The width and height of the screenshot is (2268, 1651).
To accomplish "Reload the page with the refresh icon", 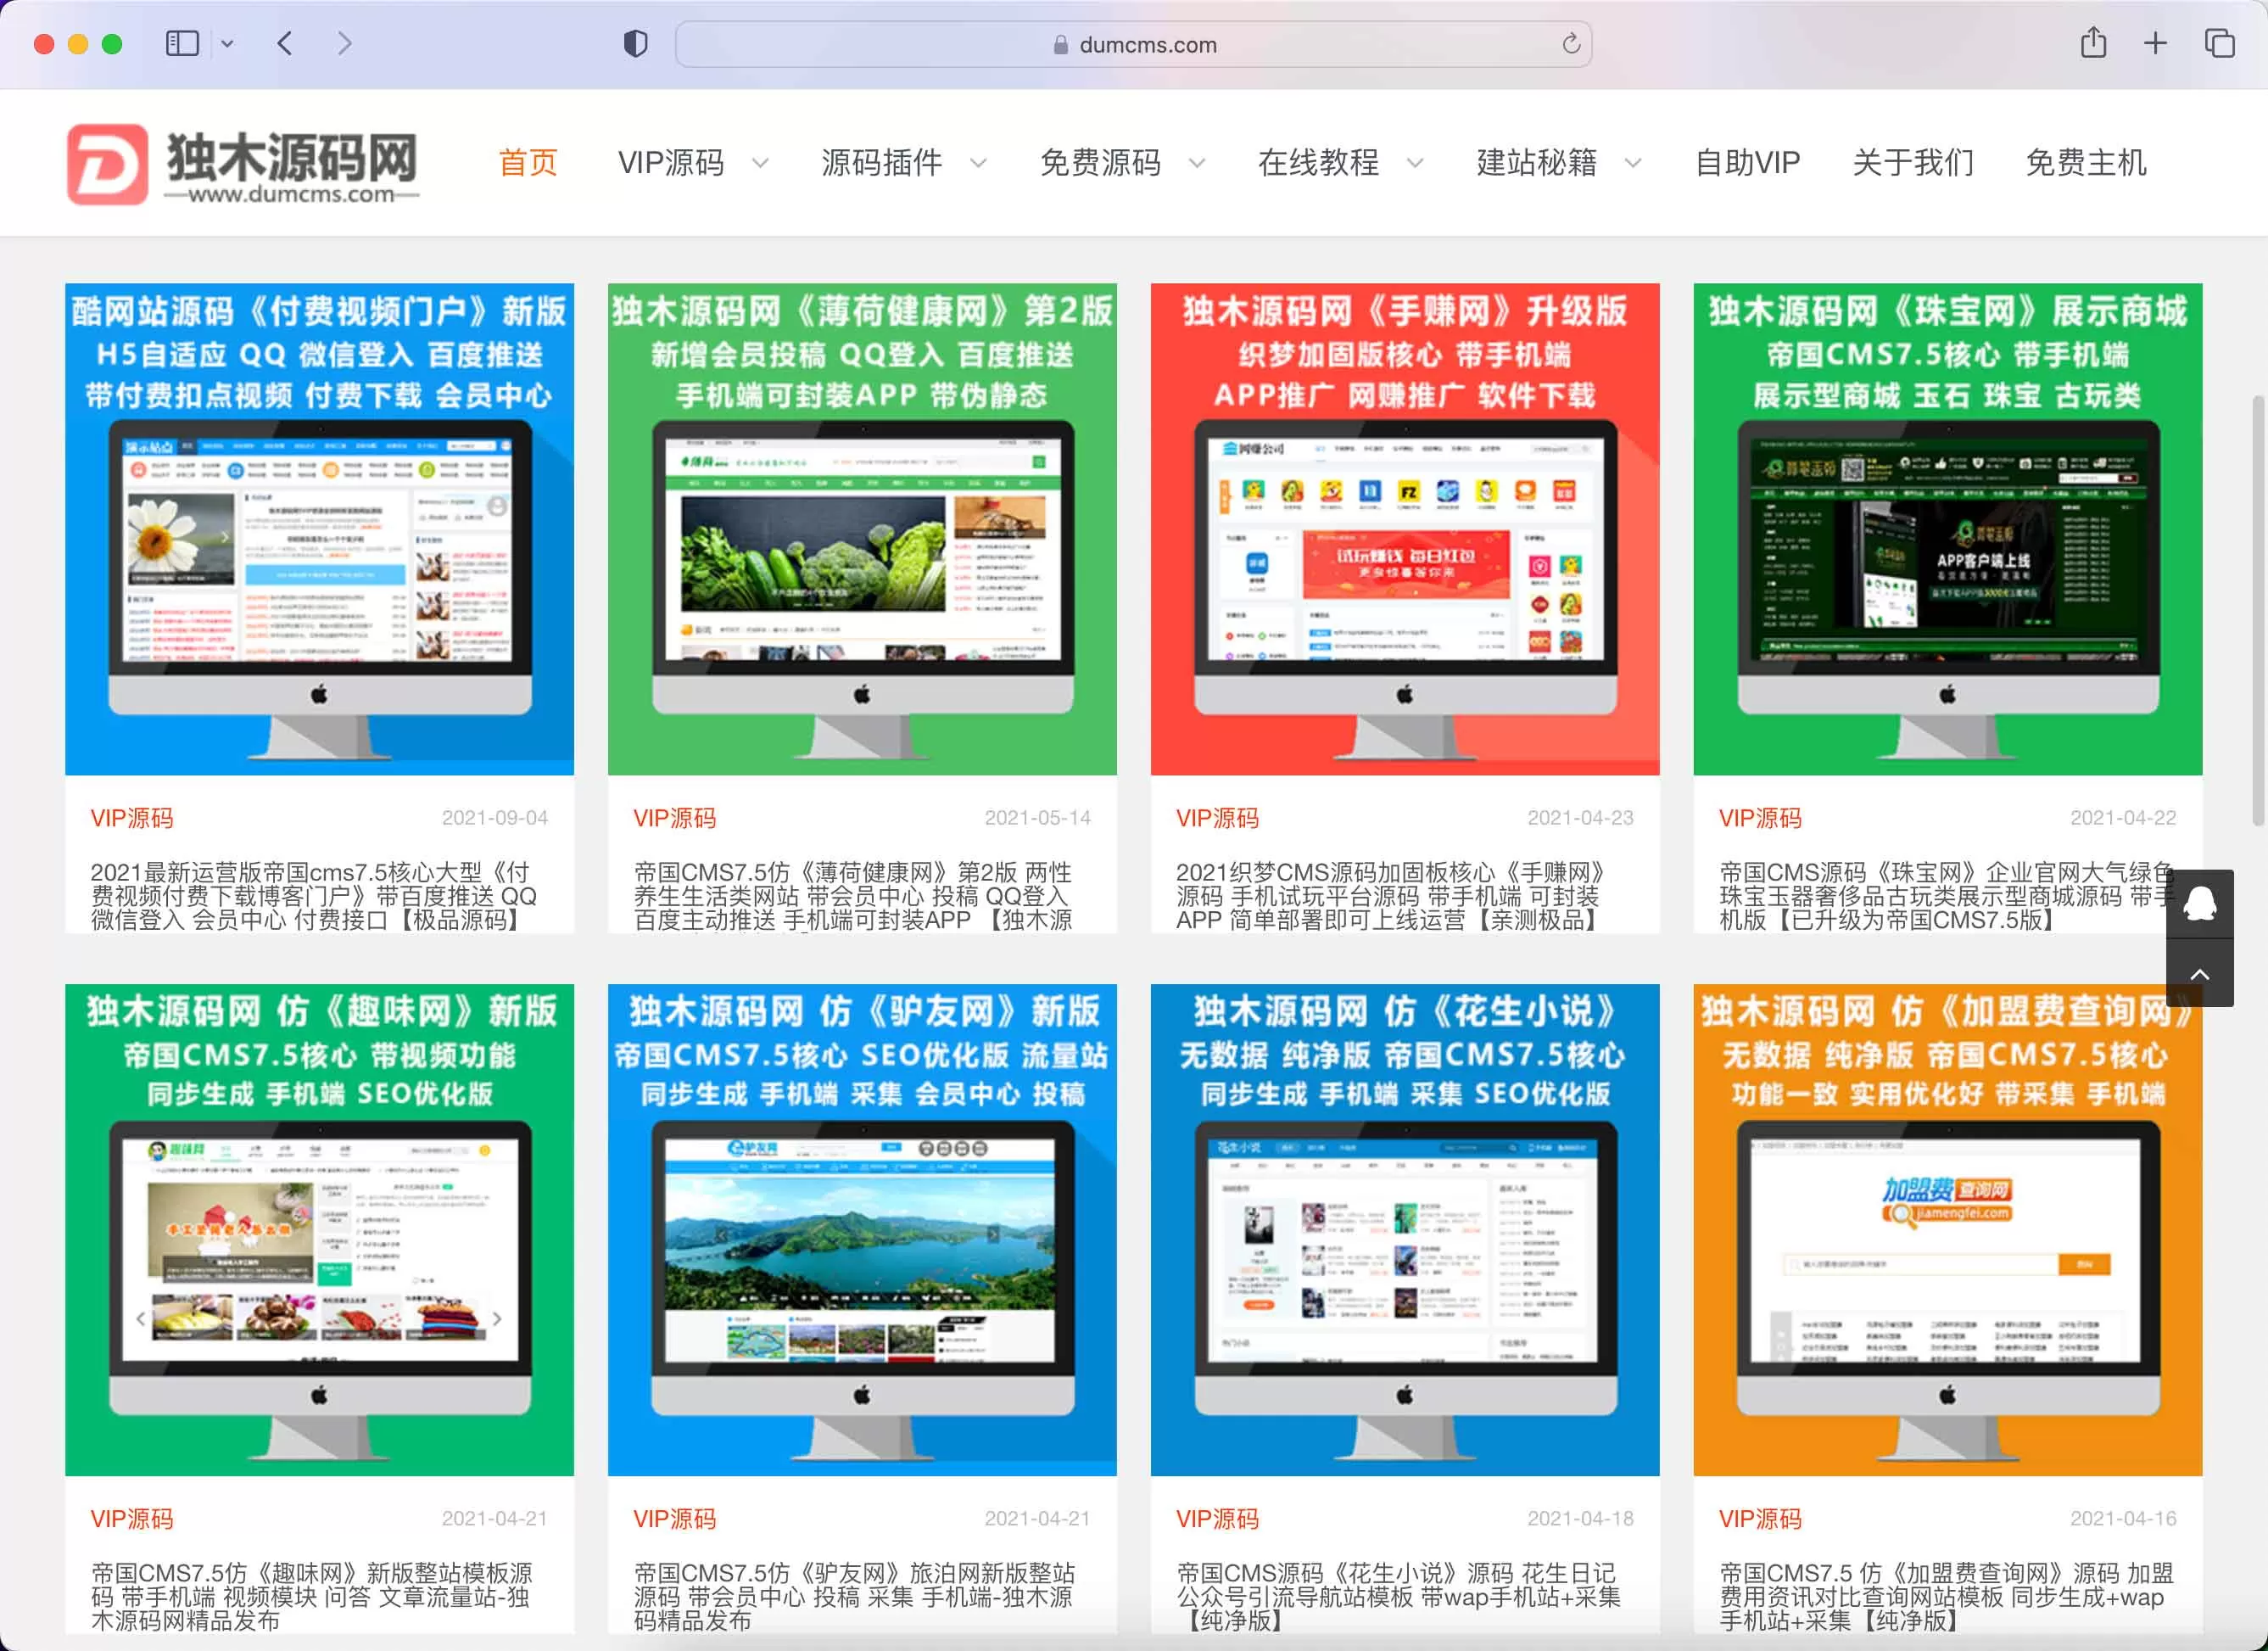I will (x=1570, y=44).
